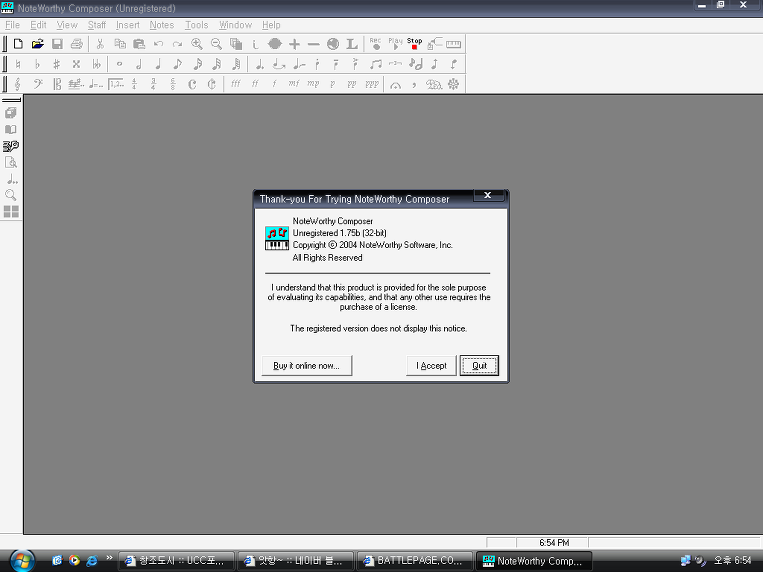This screenshot has height=572, width=763.
Task: Click the Internet Explorer quick launch icon
Action: pyautogui.click(x=91, y=561)
